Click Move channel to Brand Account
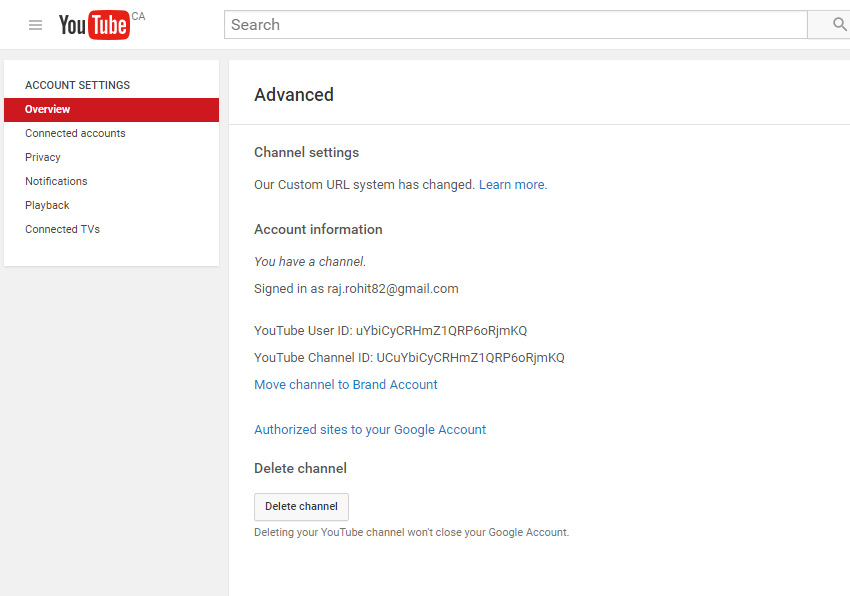Image resolution: width=850 pixels, height=596 pixels. [x=346, y=384]
